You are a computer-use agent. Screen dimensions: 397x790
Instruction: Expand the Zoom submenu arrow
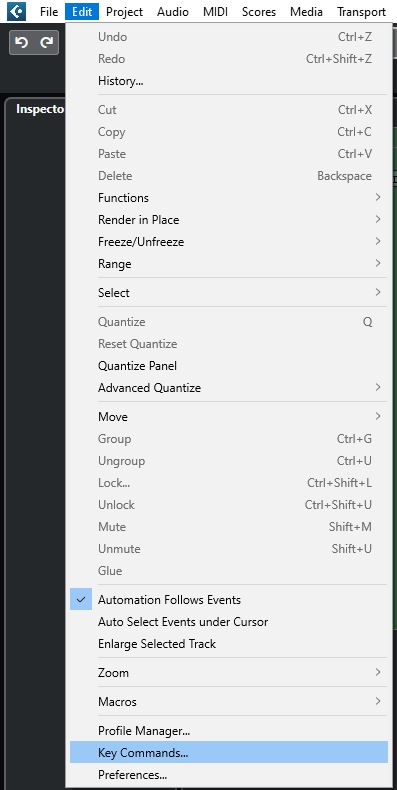(378, 673)
